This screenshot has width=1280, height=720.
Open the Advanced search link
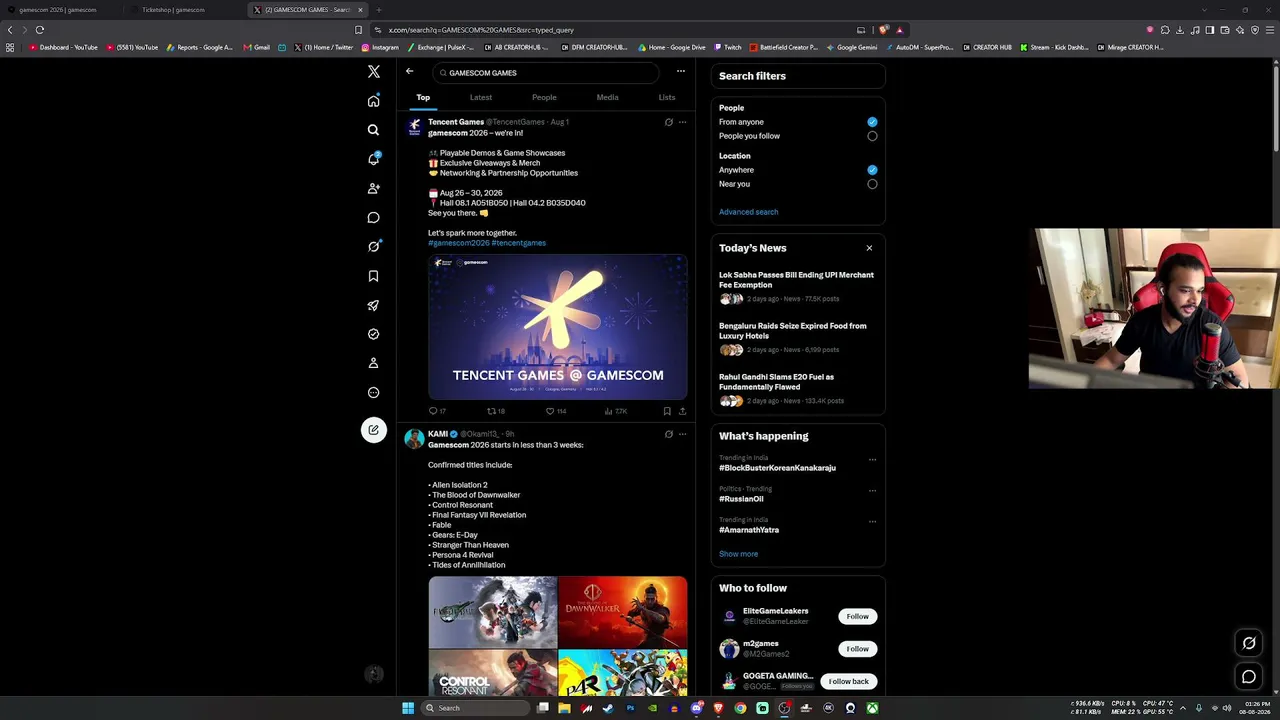(748, 212)
